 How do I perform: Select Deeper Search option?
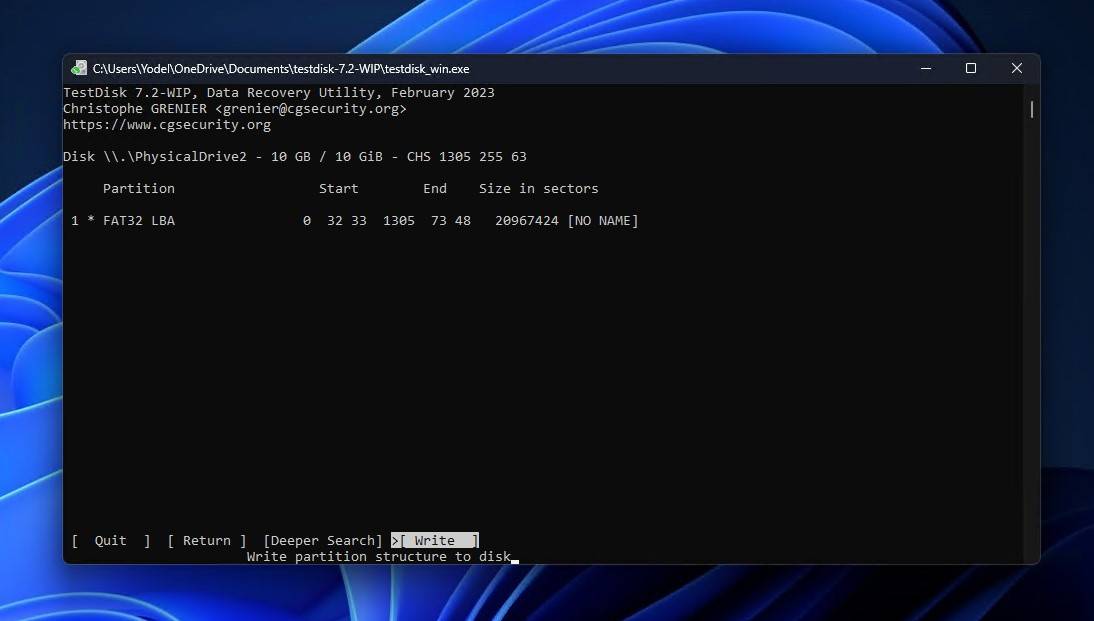(323, 541)
